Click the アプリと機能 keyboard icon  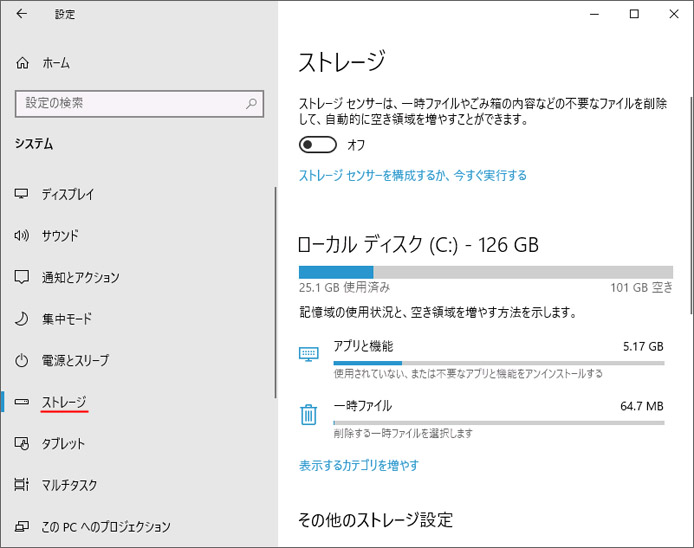point(308,354)
